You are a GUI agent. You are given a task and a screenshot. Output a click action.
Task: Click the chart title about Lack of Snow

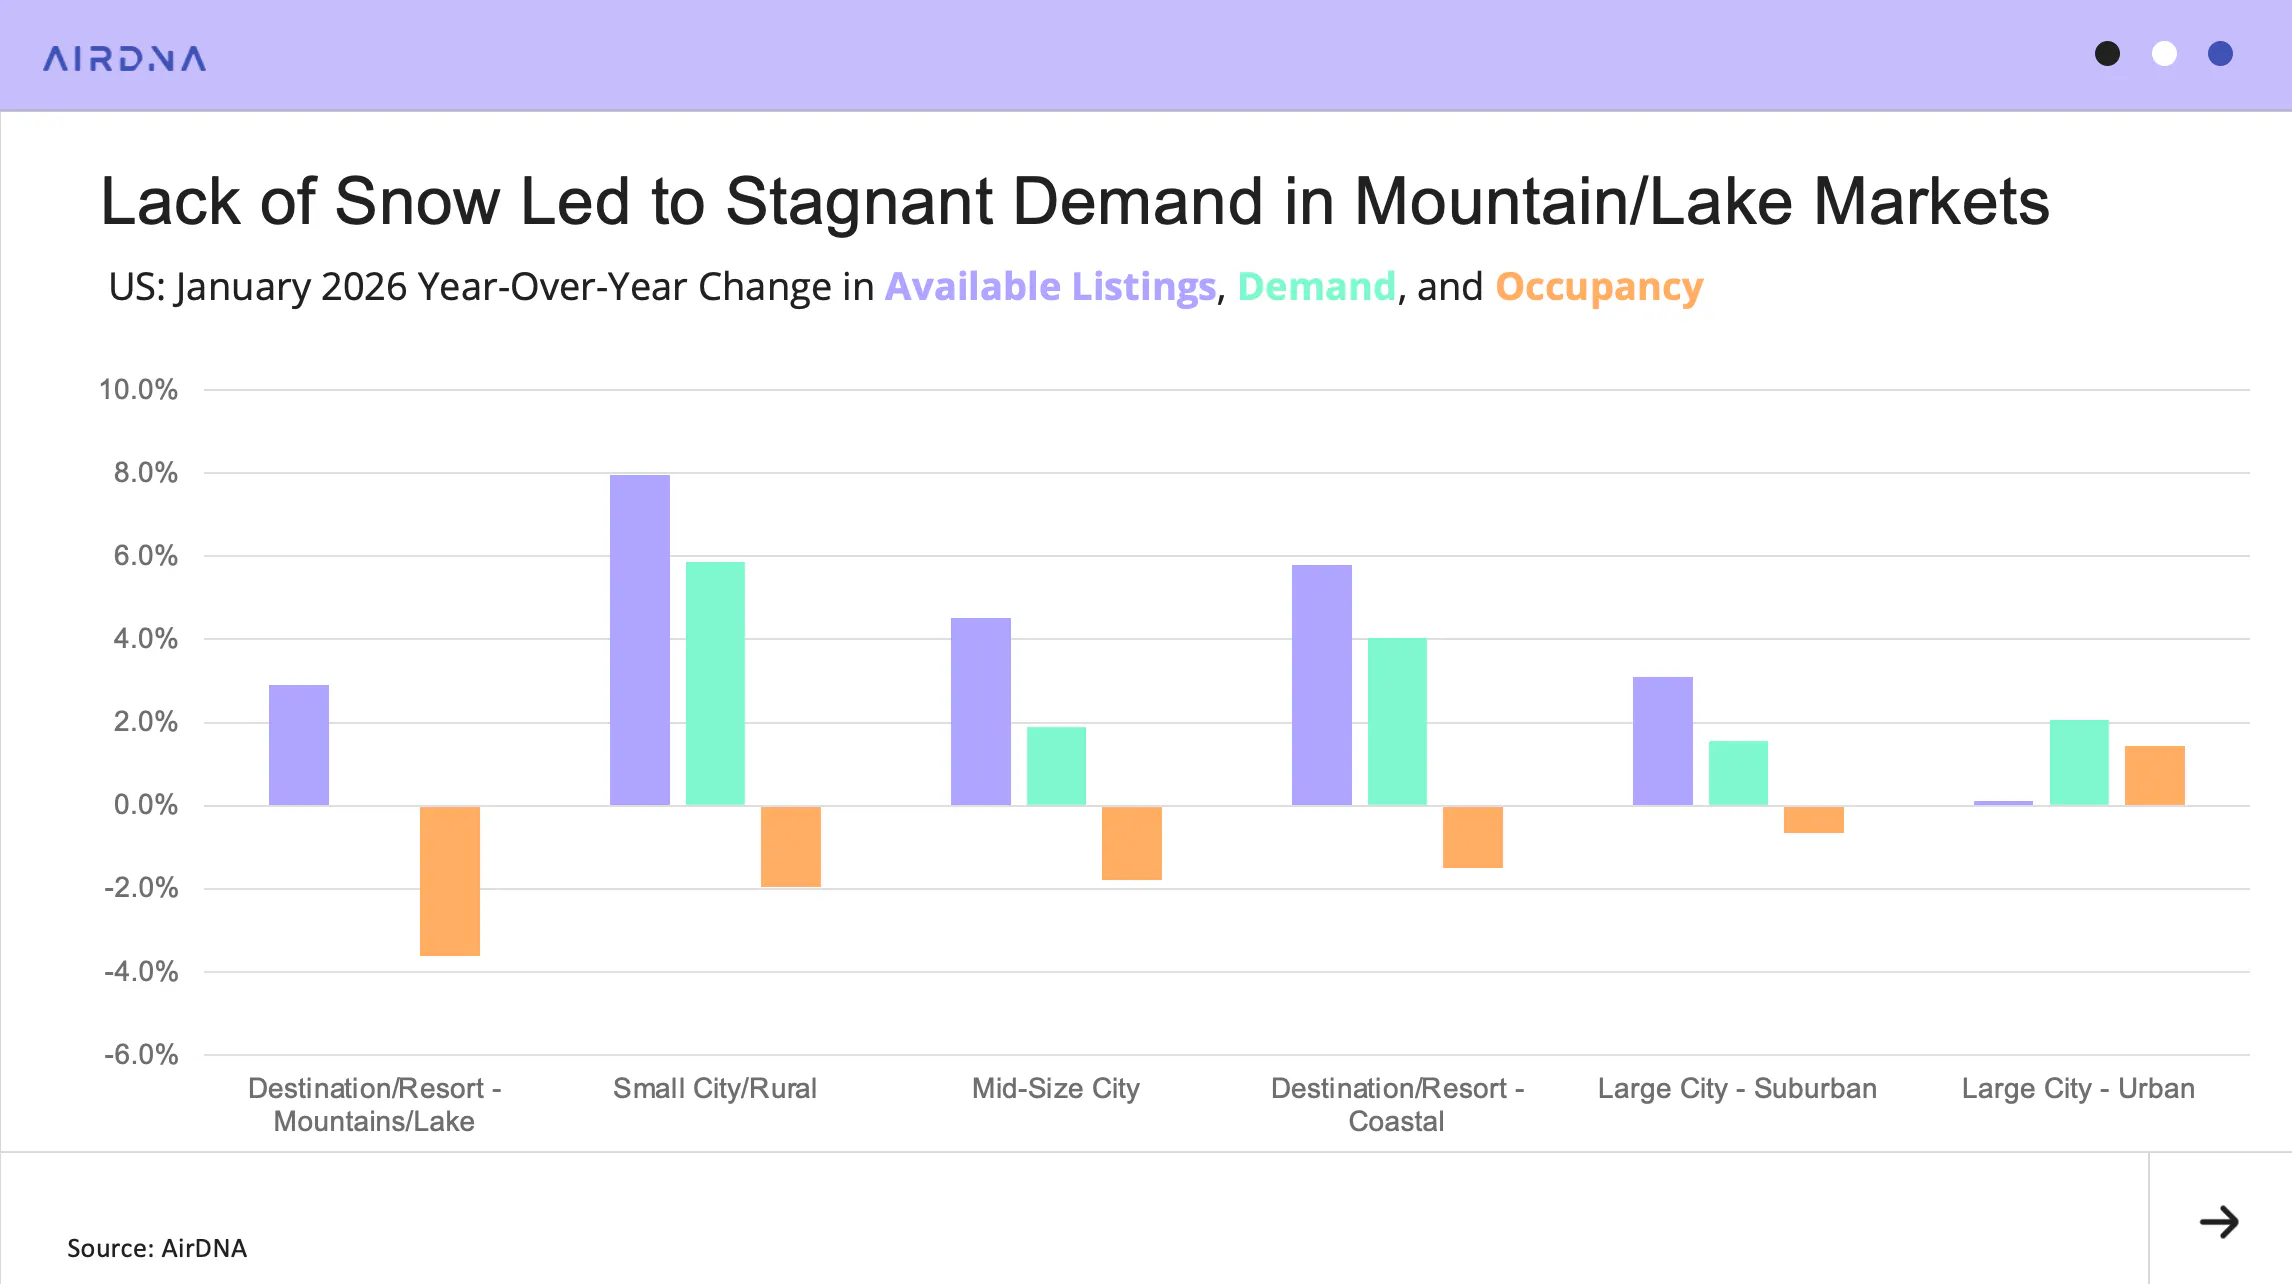(1075, 201)
